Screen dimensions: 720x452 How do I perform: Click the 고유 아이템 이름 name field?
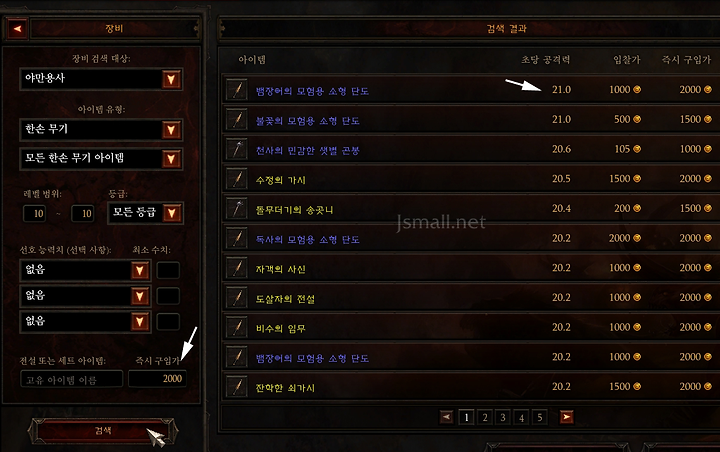(x=72, y=379)
